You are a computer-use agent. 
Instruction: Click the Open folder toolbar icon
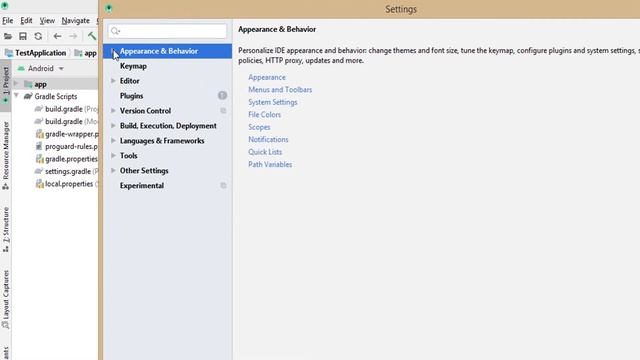point(7,36)
